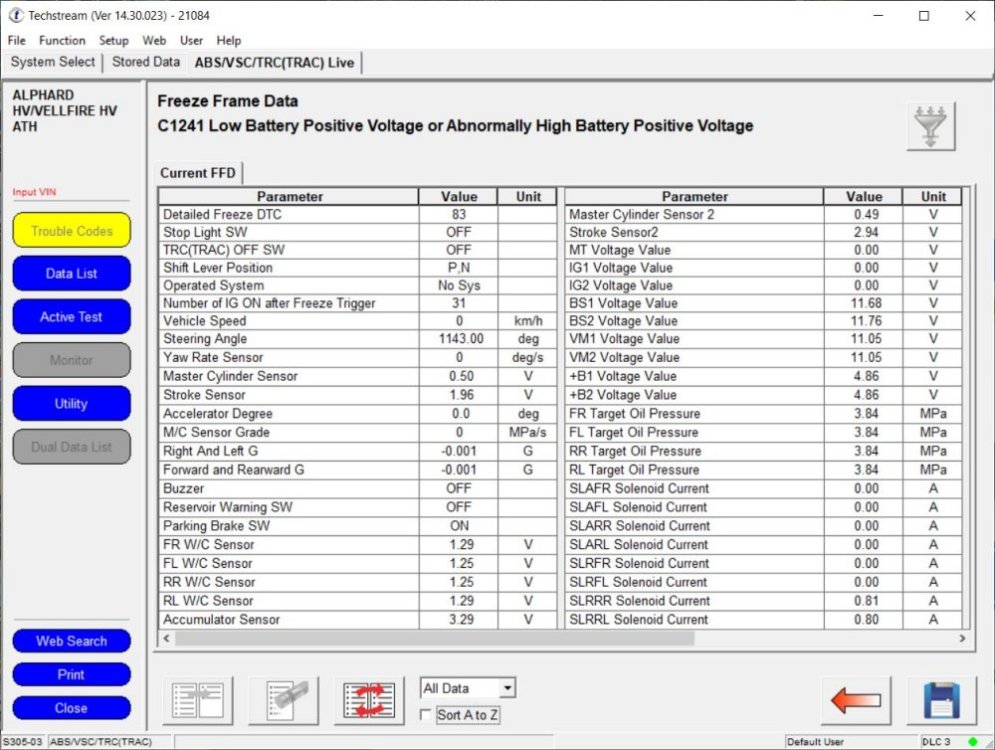Click the red back arrow button
995x750 pixels.
(x=856, y=701)
